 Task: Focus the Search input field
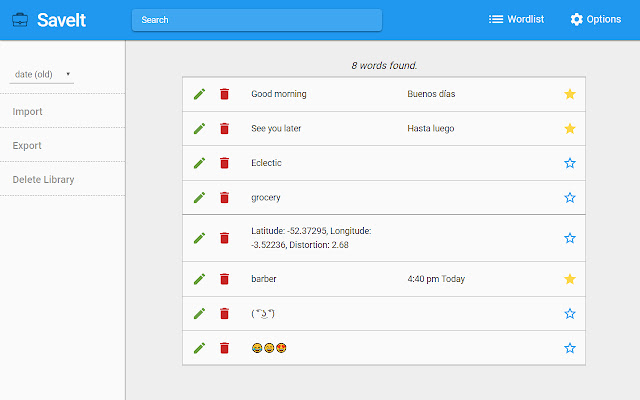tap(257, 20)
